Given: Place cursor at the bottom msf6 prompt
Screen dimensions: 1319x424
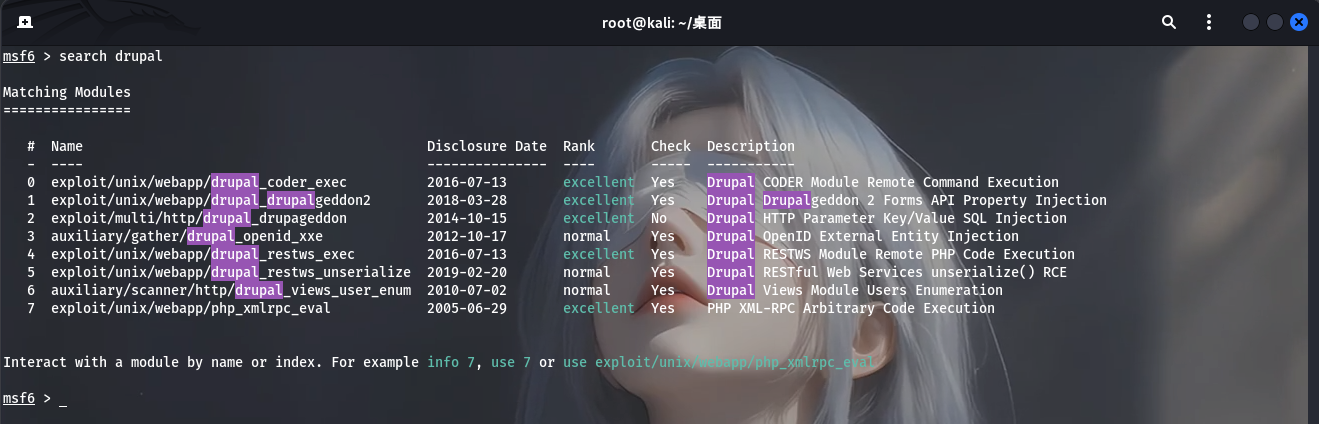Looking at the screenshot, I should click(x=63, y=399).
